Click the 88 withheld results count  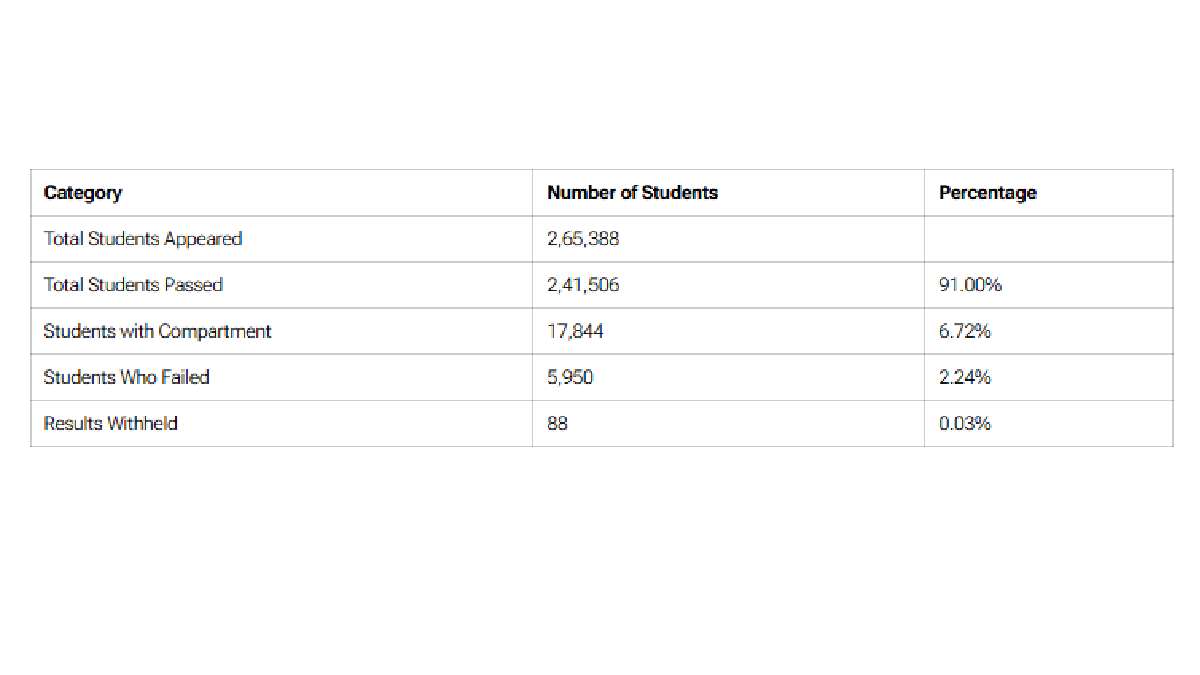[557, 423]
